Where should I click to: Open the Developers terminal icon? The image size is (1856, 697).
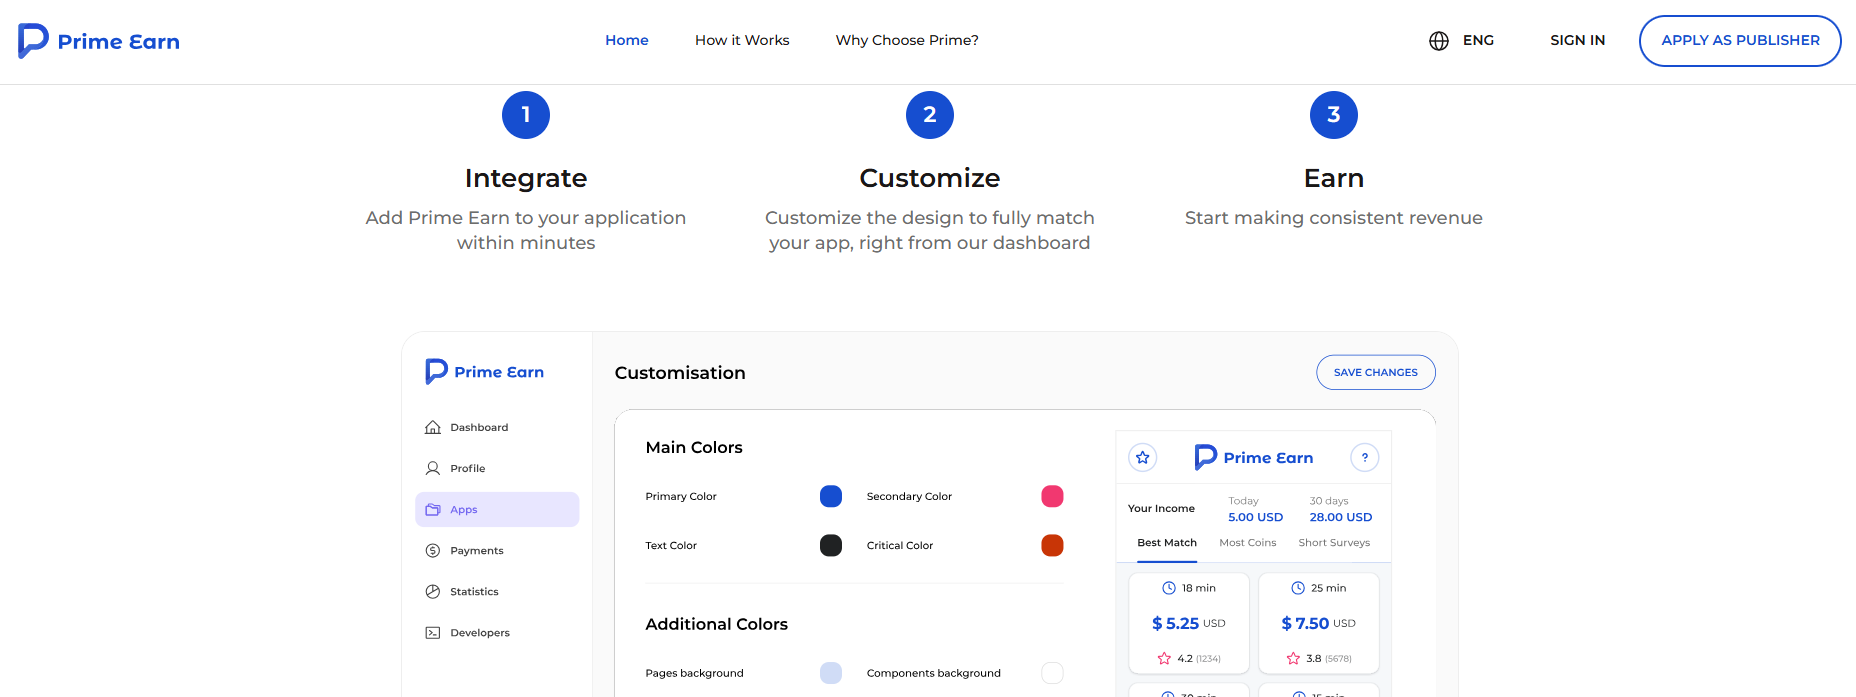433,632
